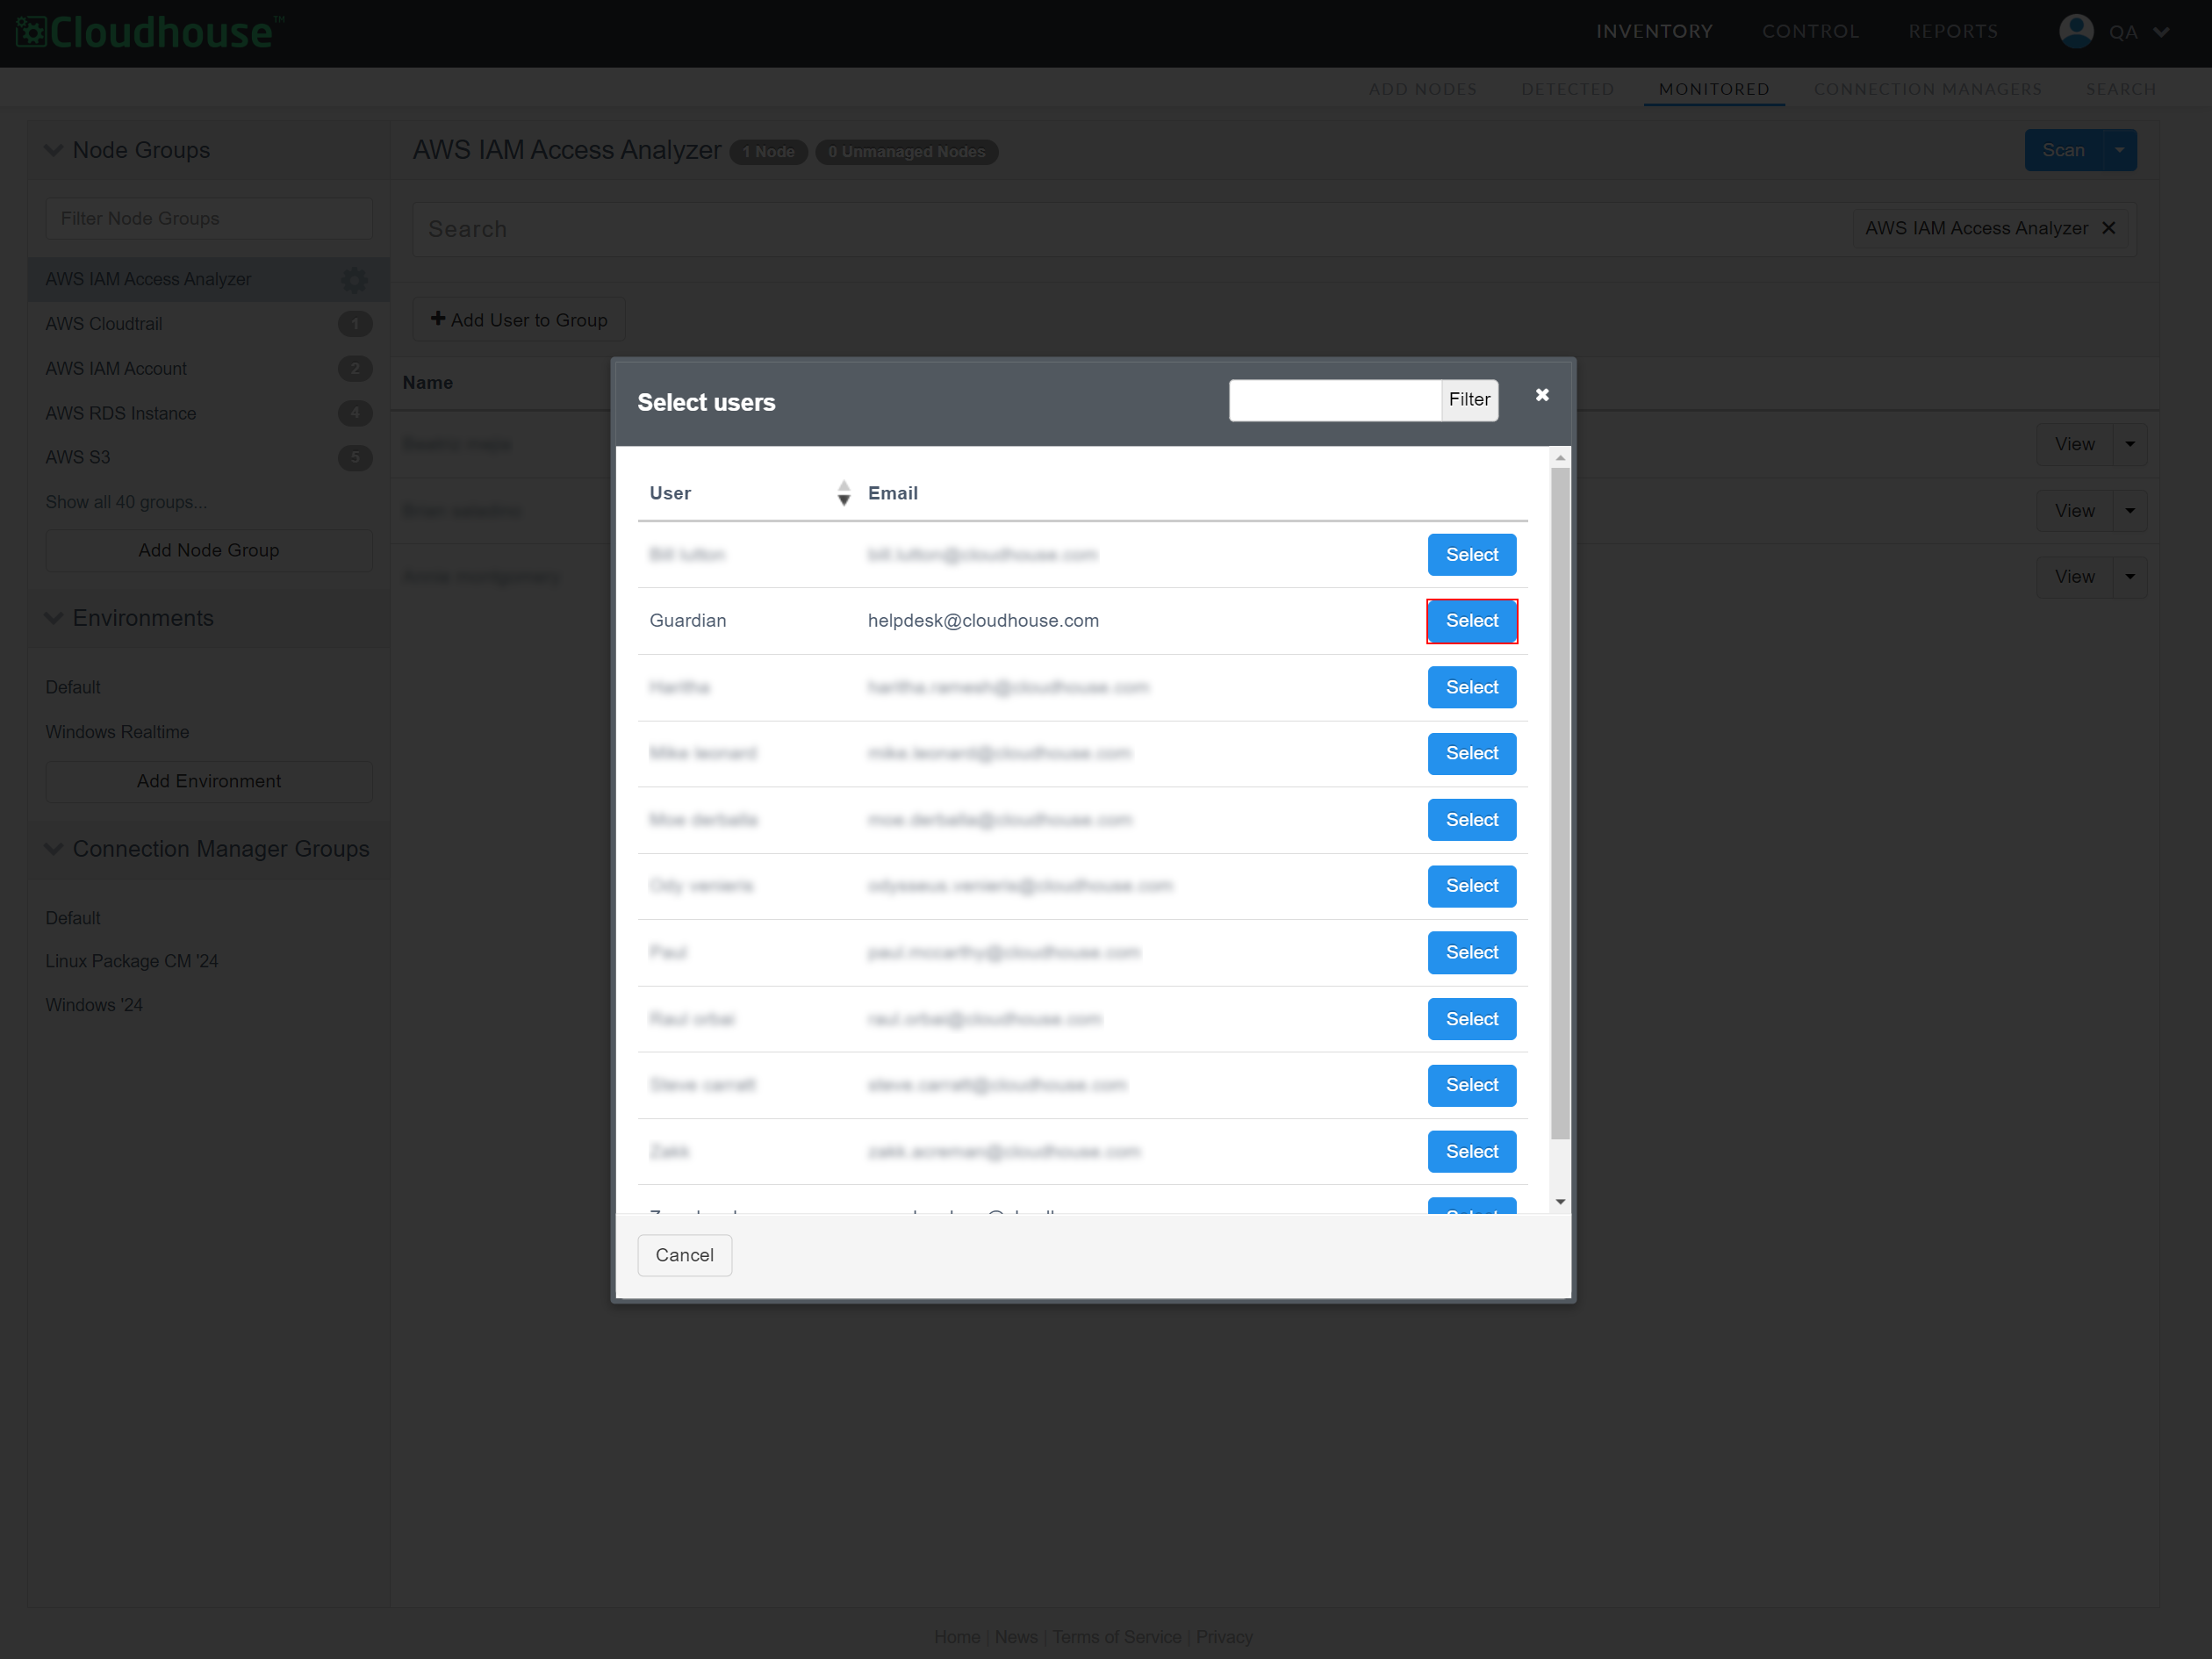
Task: Switch to the Search tab
Action: 2120,89
